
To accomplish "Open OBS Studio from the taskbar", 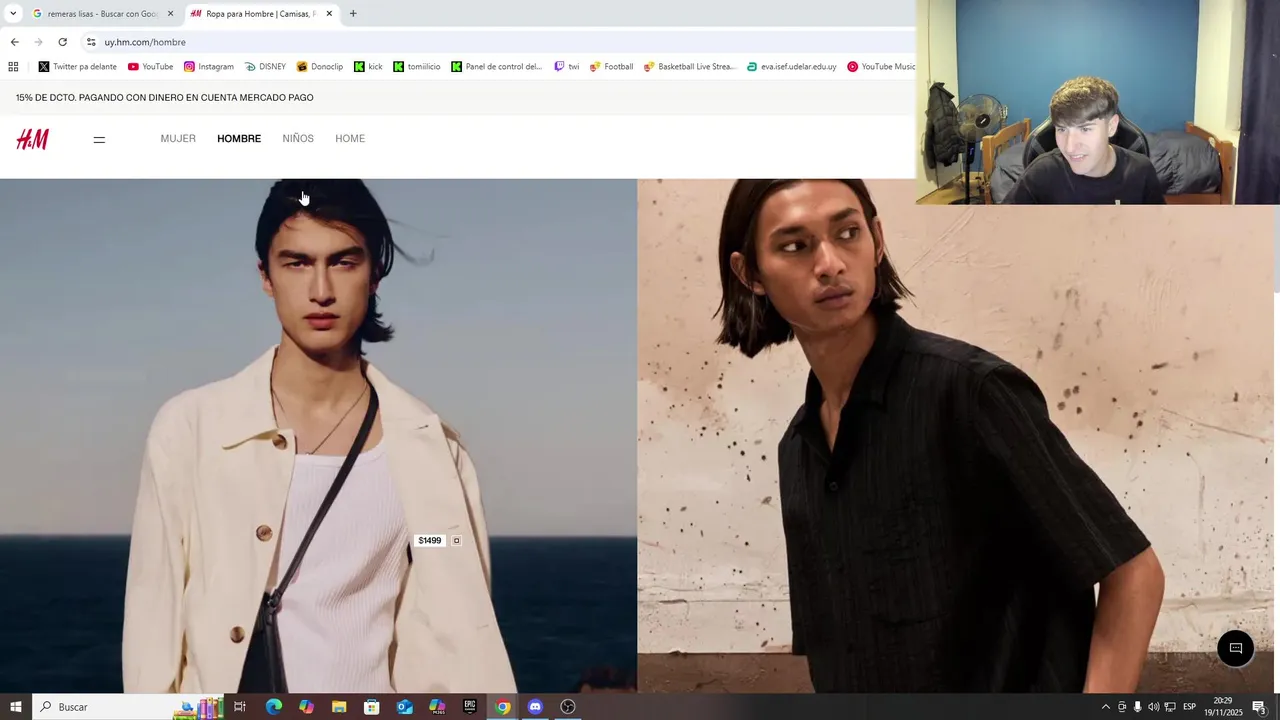I will click(568, 707).
